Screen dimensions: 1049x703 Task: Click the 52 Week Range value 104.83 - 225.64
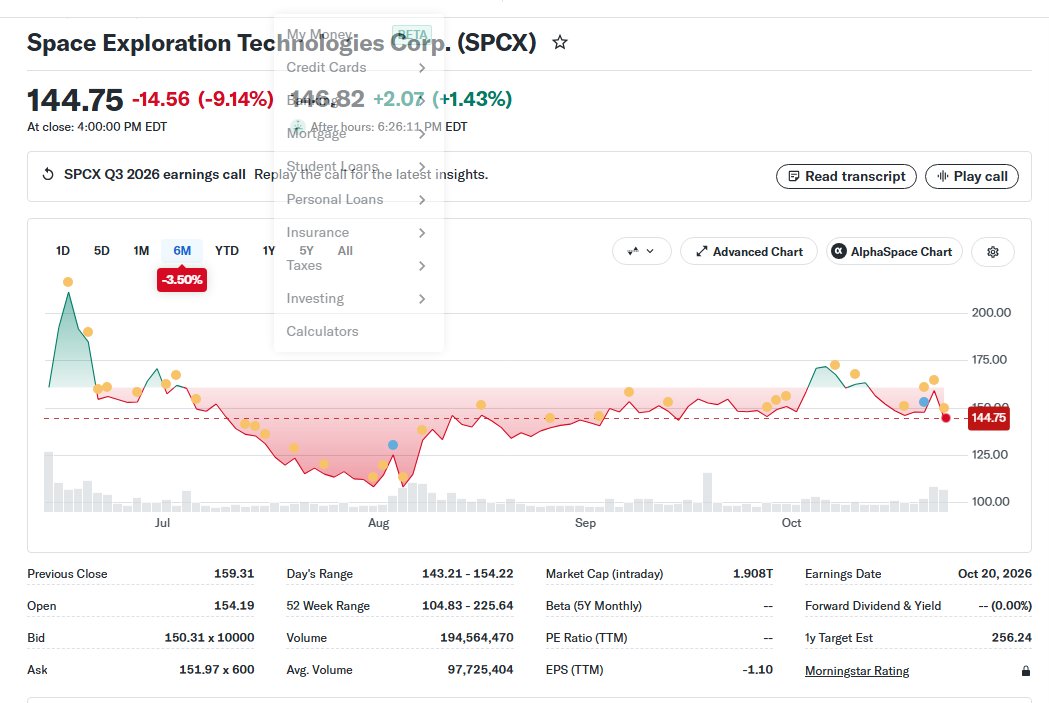click(x=468, y=605)
